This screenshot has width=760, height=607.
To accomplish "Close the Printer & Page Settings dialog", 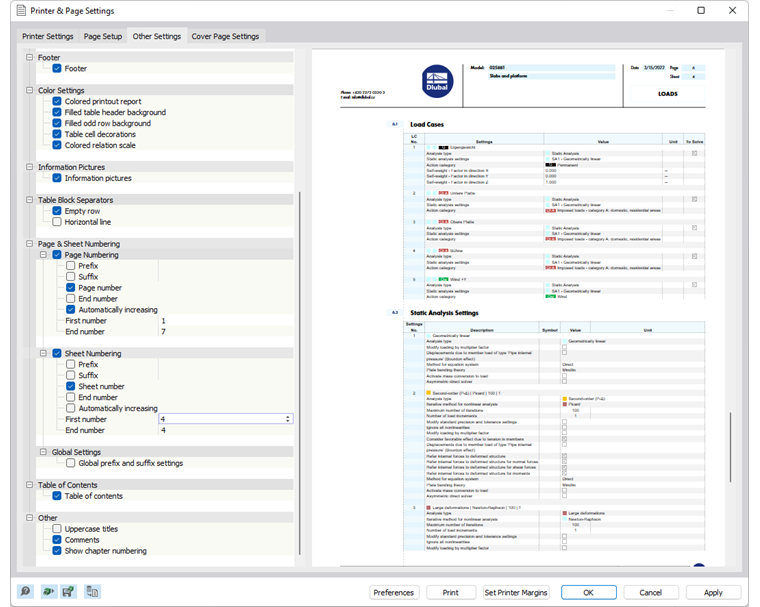I will click(x=732, y=10).
